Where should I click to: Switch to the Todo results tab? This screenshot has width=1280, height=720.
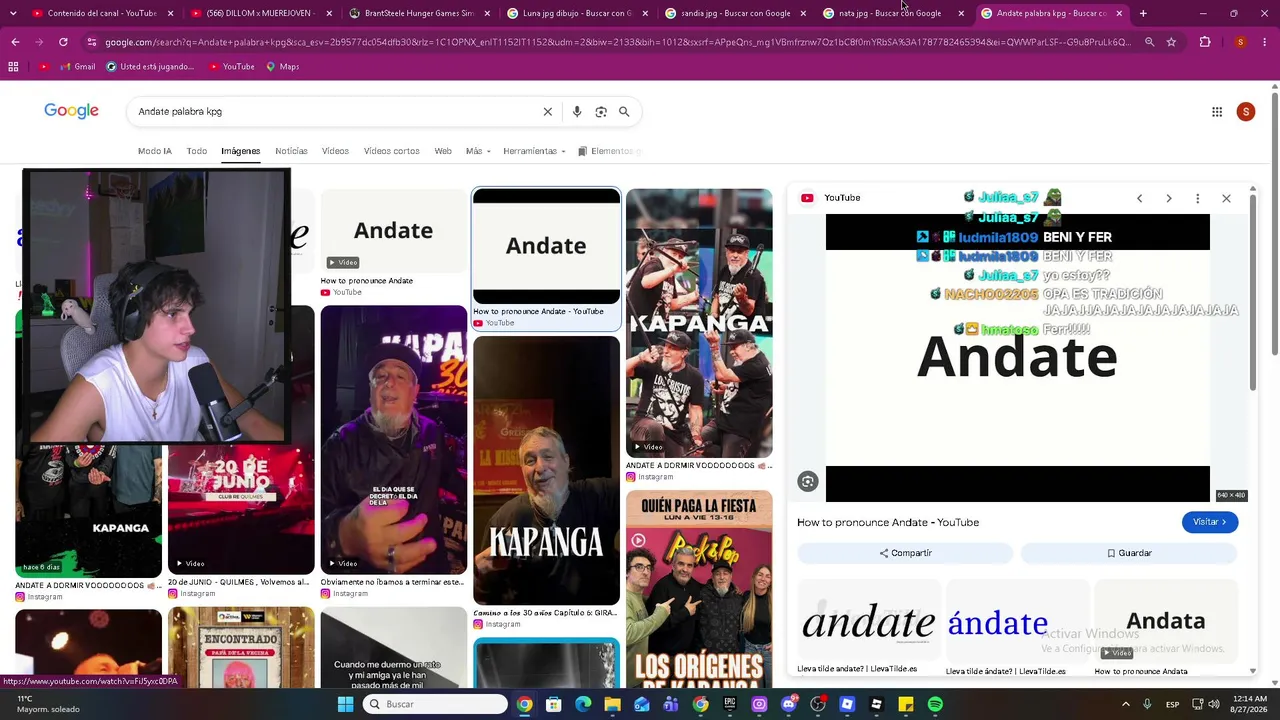click(x=197, y=151)
